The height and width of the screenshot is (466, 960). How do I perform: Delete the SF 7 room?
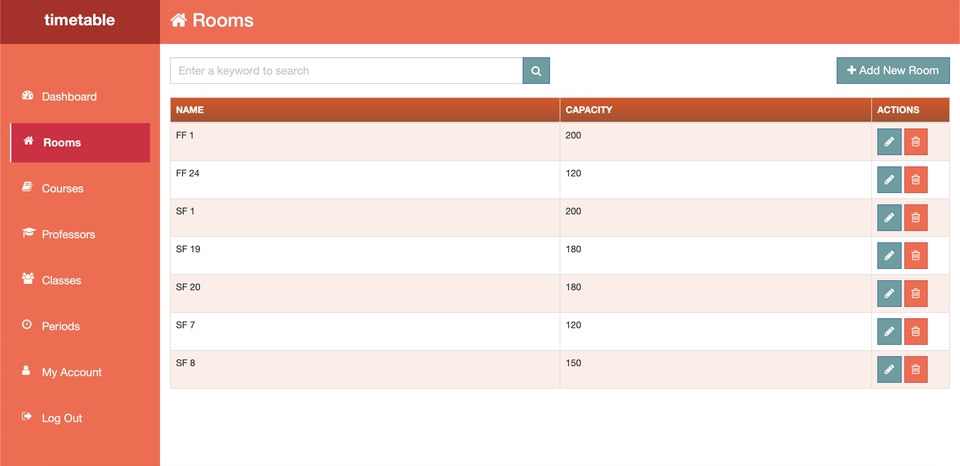(915, 331)
